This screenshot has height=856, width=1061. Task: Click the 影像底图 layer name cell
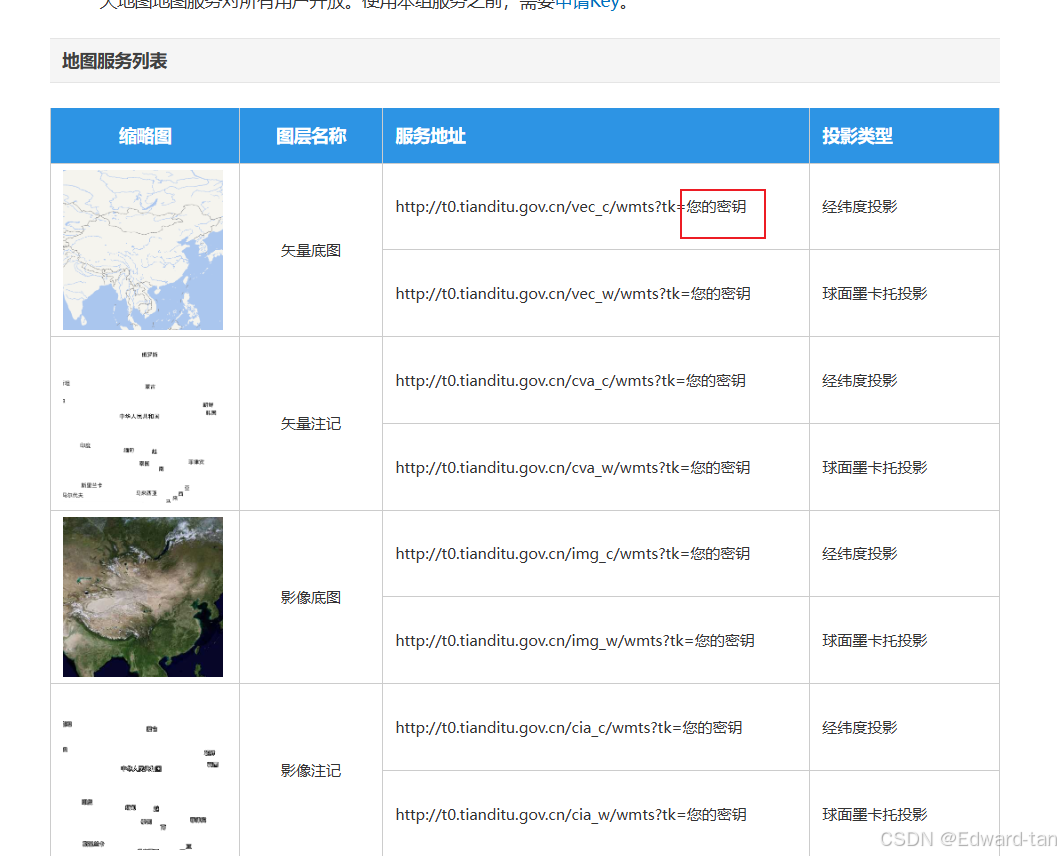[x=311, y=598]
